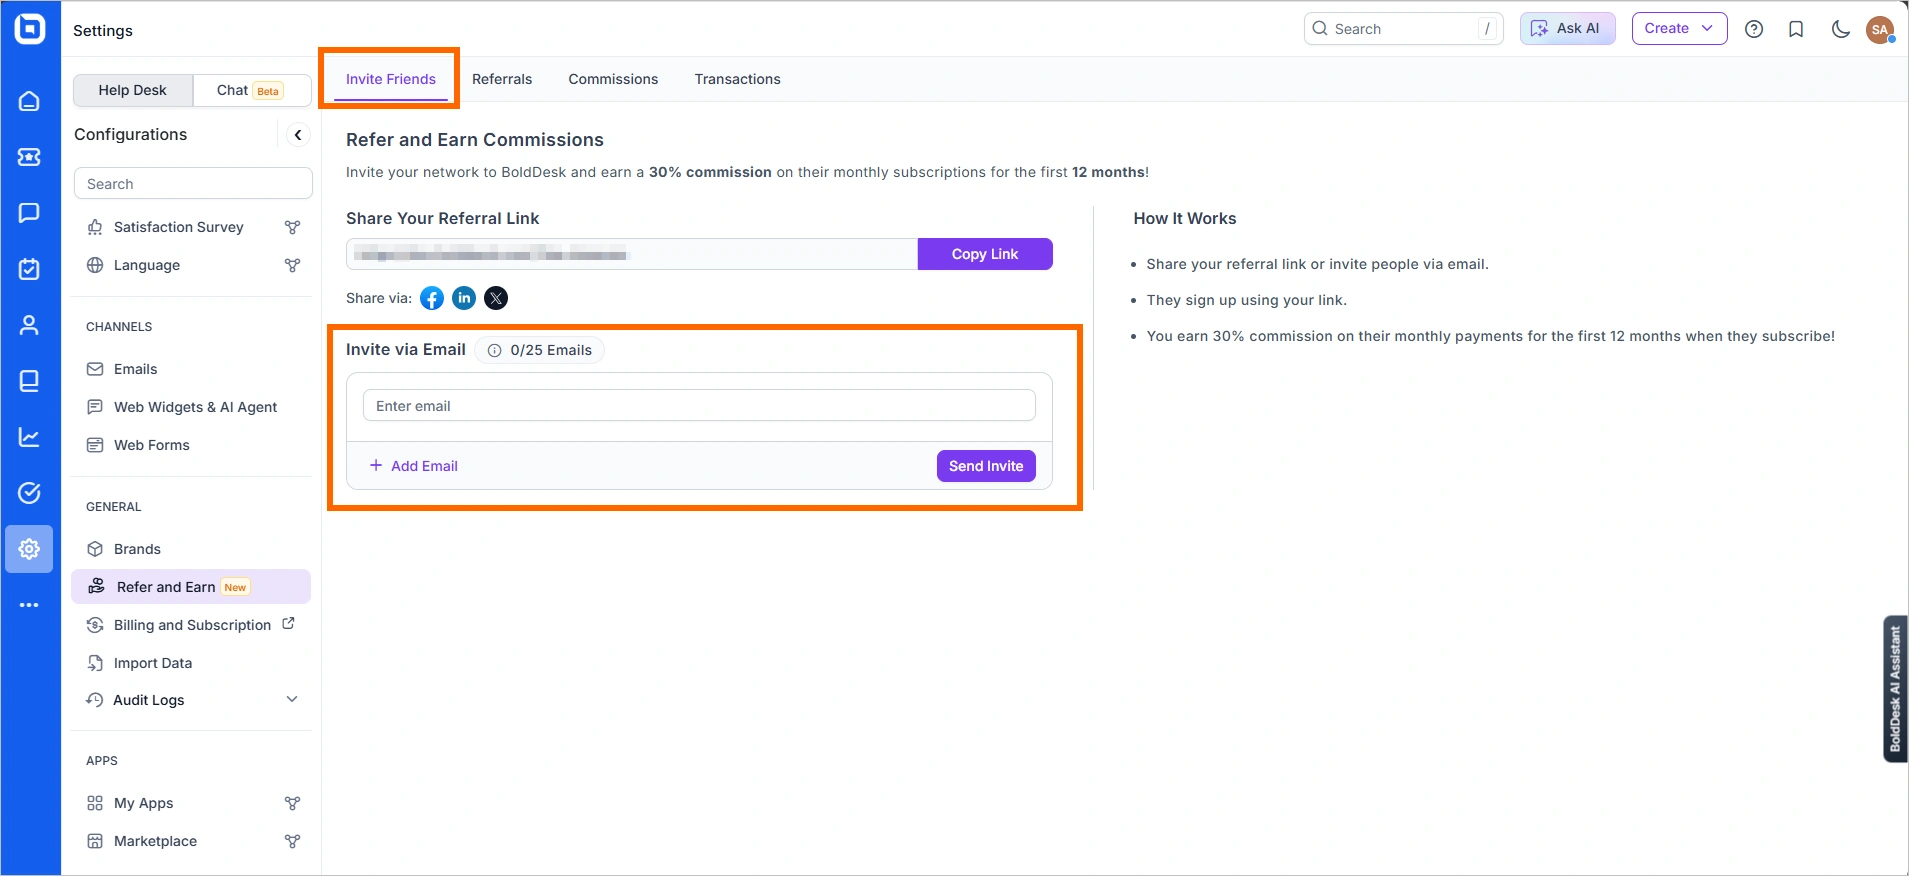Open the Import Data item
This screenshot has width=1909, height=876.
point(191,663)
